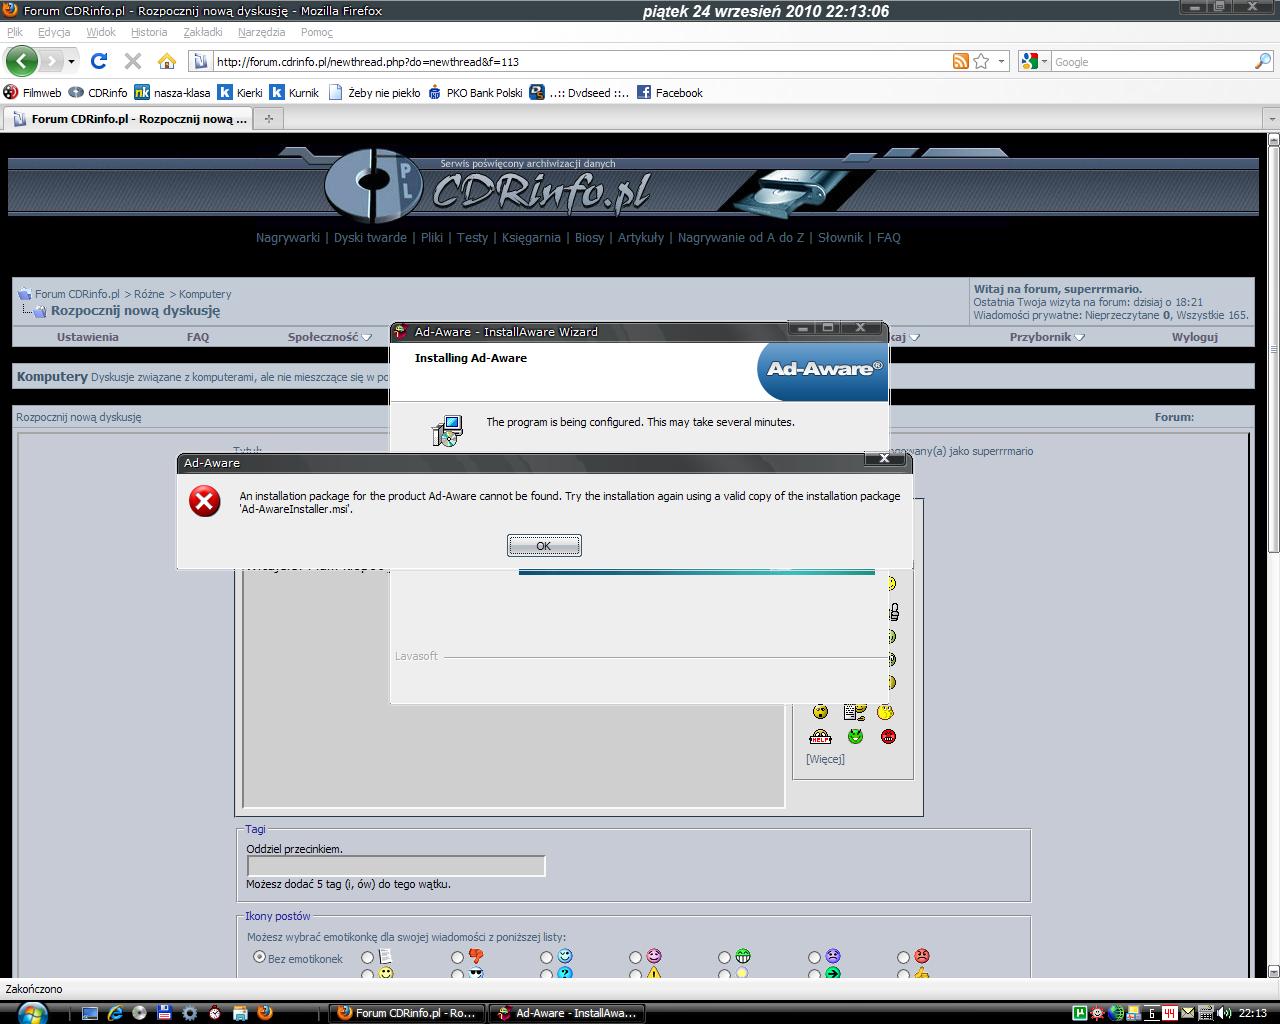Image resolution: width=1280 pixels, height=1024 pixels.
Task: Click the installer progress bar
Action: click(x=697, y=572)
